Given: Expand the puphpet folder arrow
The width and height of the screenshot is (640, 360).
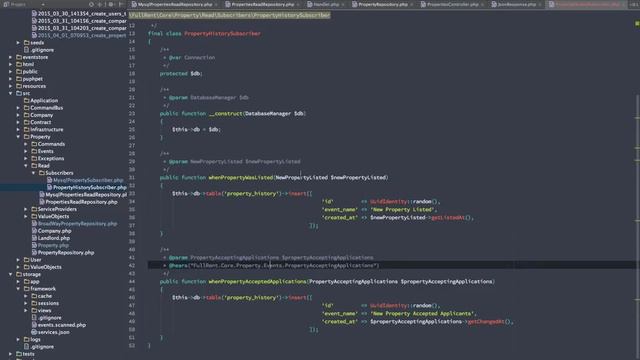Looking at the screenshot, I should (x=11, y=79).
